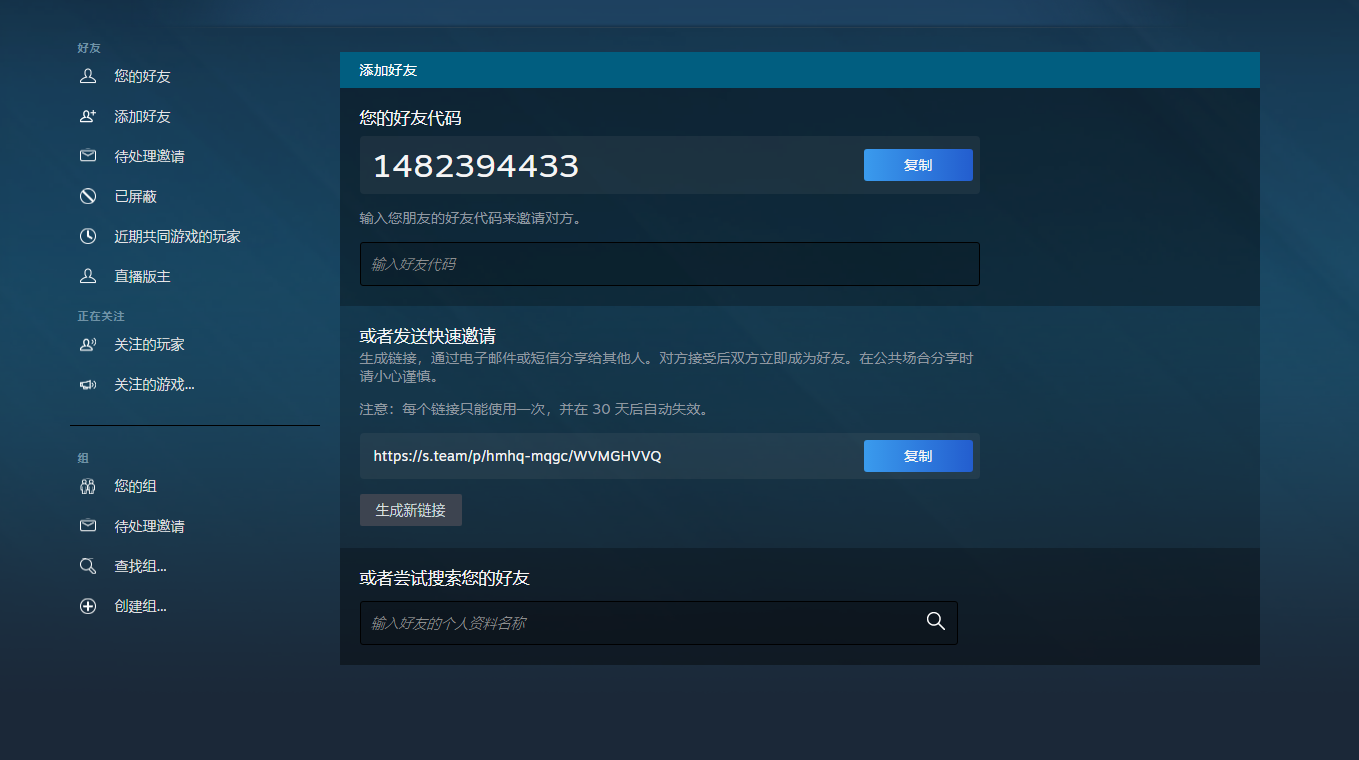The image size is (1359, 760).
Task: Click friend code 1482394433
Action: pos(476,165)
